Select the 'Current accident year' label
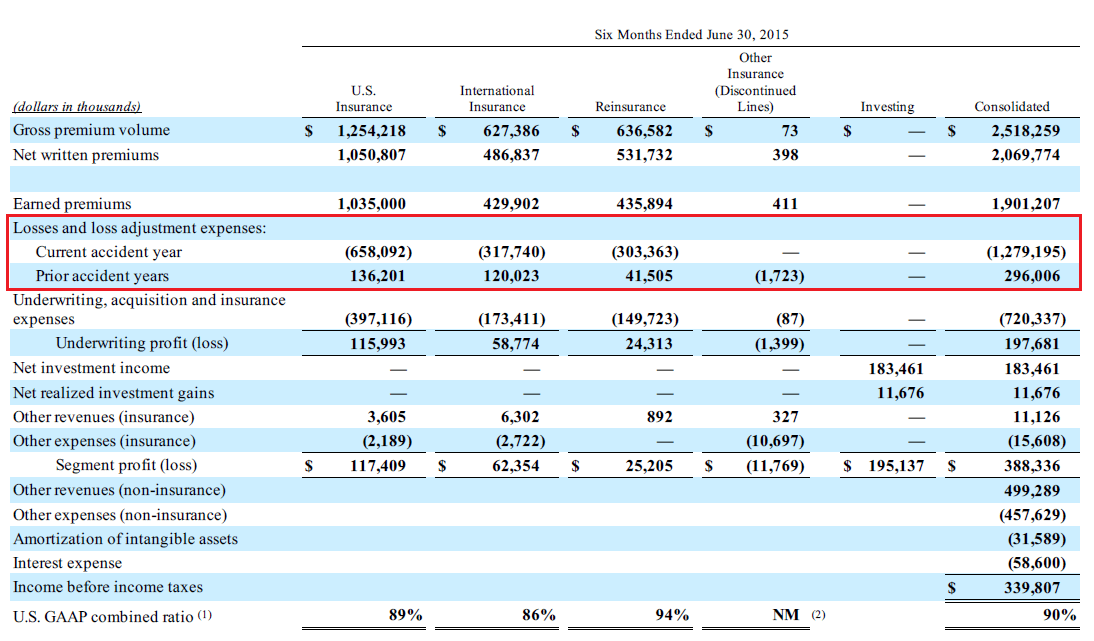This screenshot has height=641, width=1094. pyautogui.click(x=109, y=252)
